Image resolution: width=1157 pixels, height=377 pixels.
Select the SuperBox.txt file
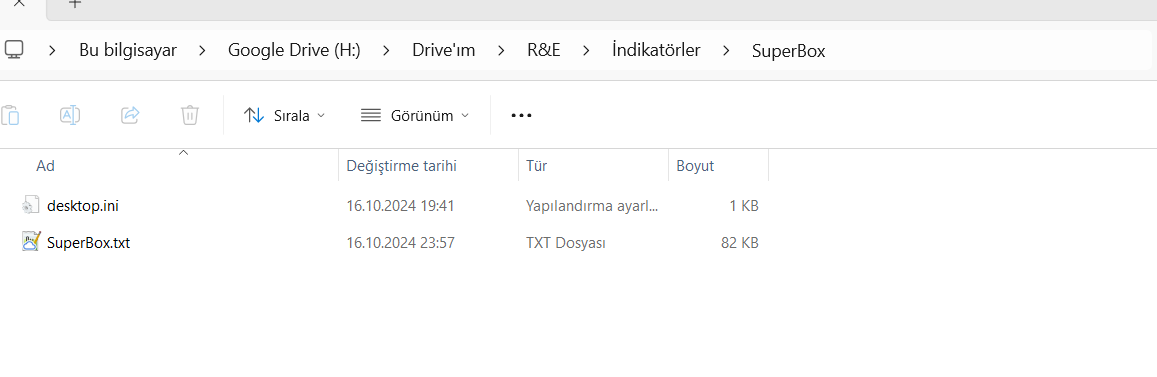(89, 242)
